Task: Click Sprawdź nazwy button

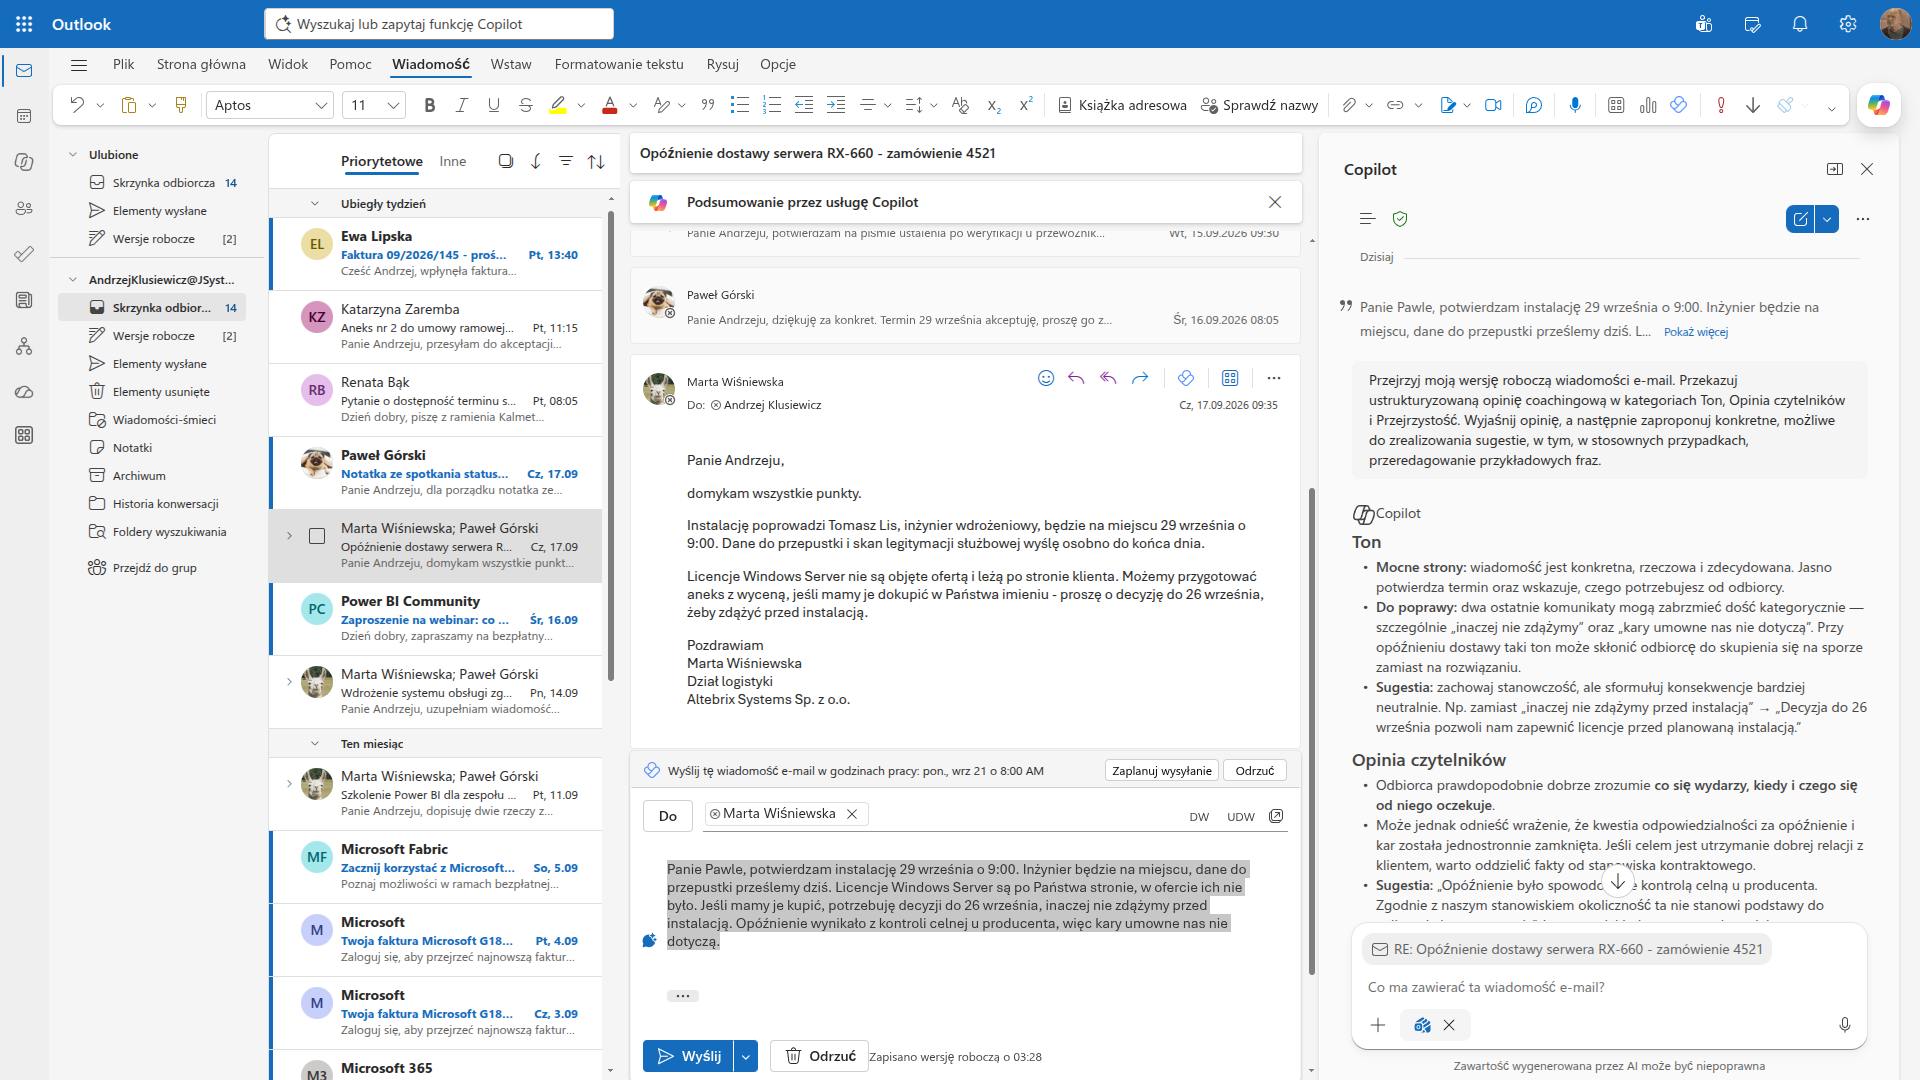Action: (x=1260, y=105)
